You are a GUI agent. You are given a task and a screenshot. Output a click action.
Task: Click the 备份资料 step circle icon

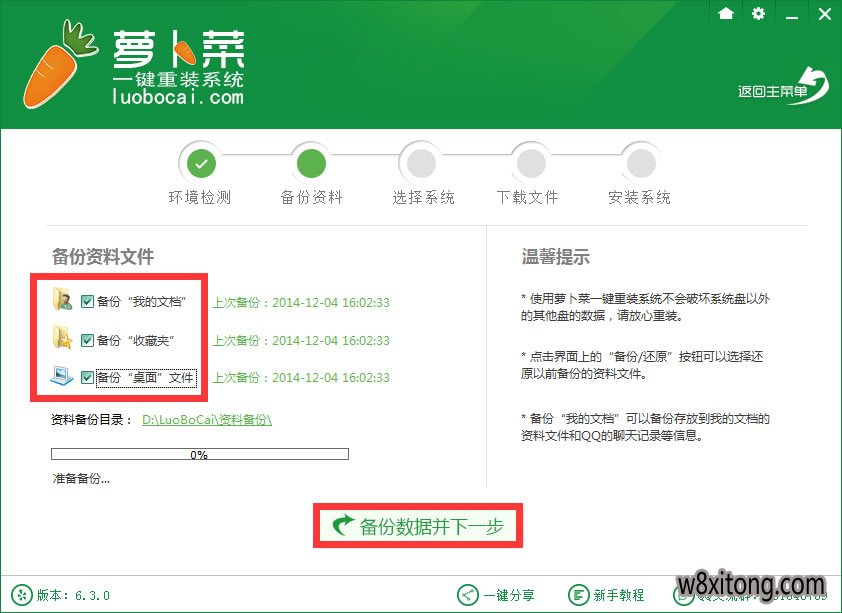click(x=310, y=161)
